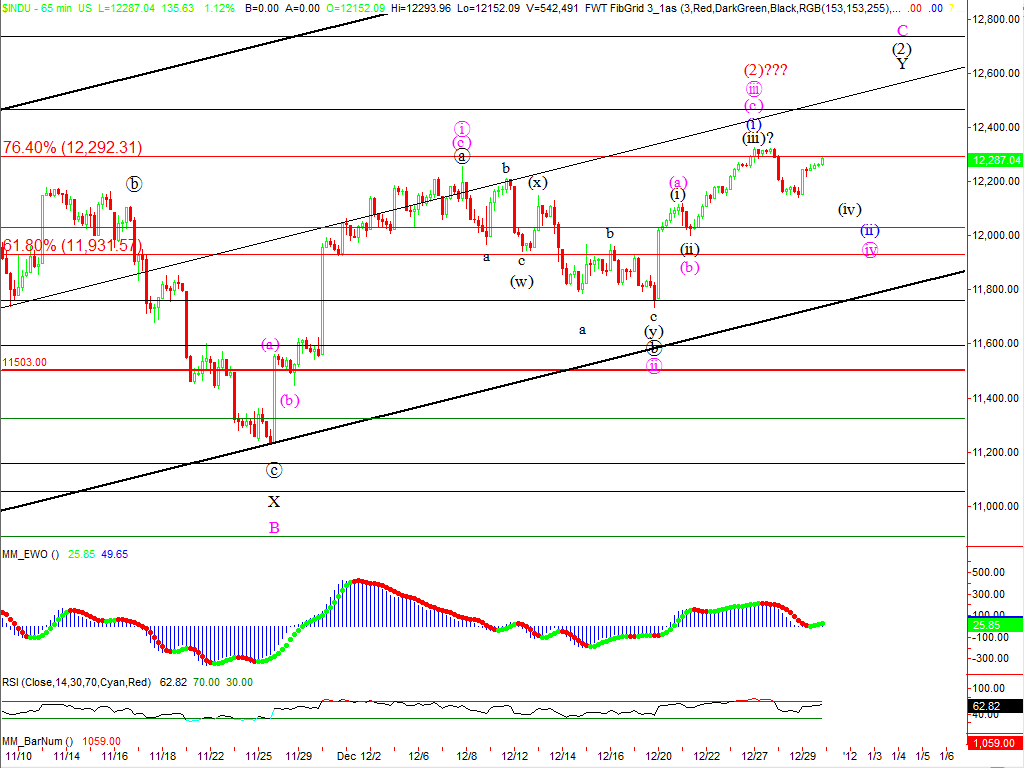Click the 12/20 date on the time axis
1024x768 pixels.
pos(658,757)
